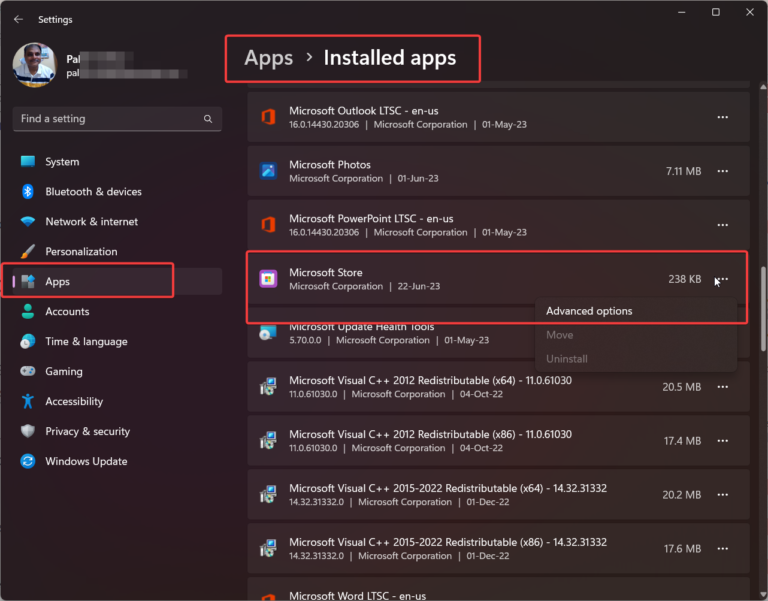Click the Accounts person icon
The width and height of the screenshot is (768, 601).
tap(28, 311)
